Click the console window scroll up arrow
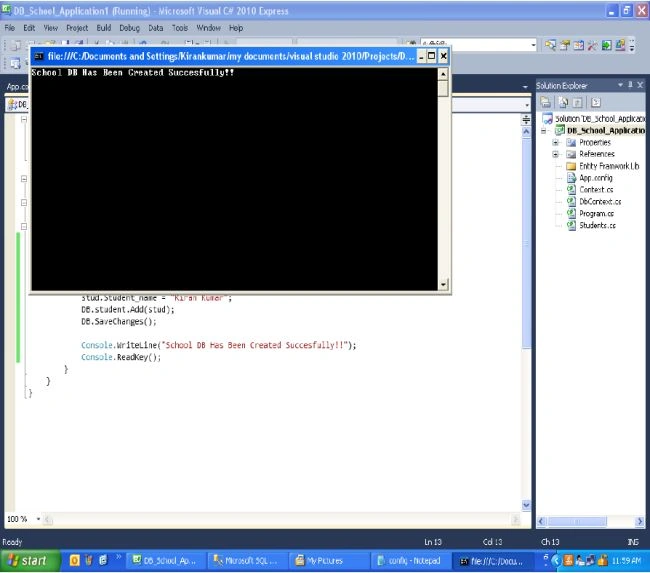 click(443, 74)
